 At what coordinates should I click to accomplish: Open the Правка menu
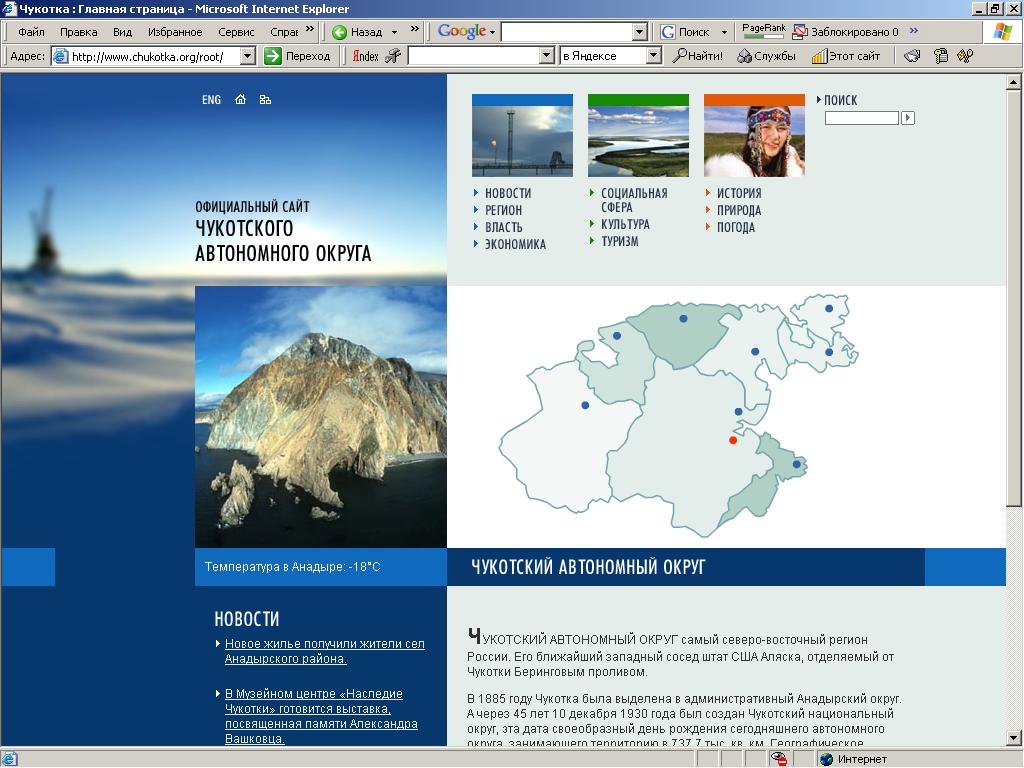click(78, 32)
